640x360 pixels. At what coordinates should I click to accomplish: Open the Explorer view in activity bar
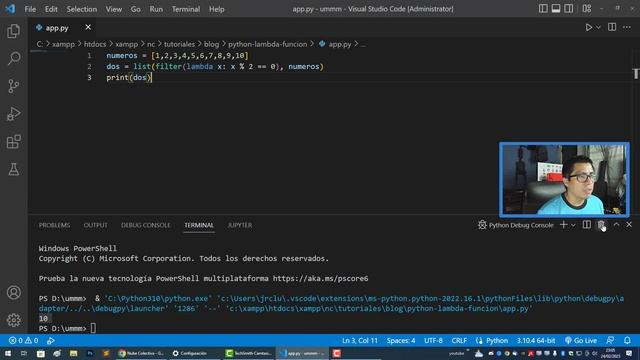13,31
